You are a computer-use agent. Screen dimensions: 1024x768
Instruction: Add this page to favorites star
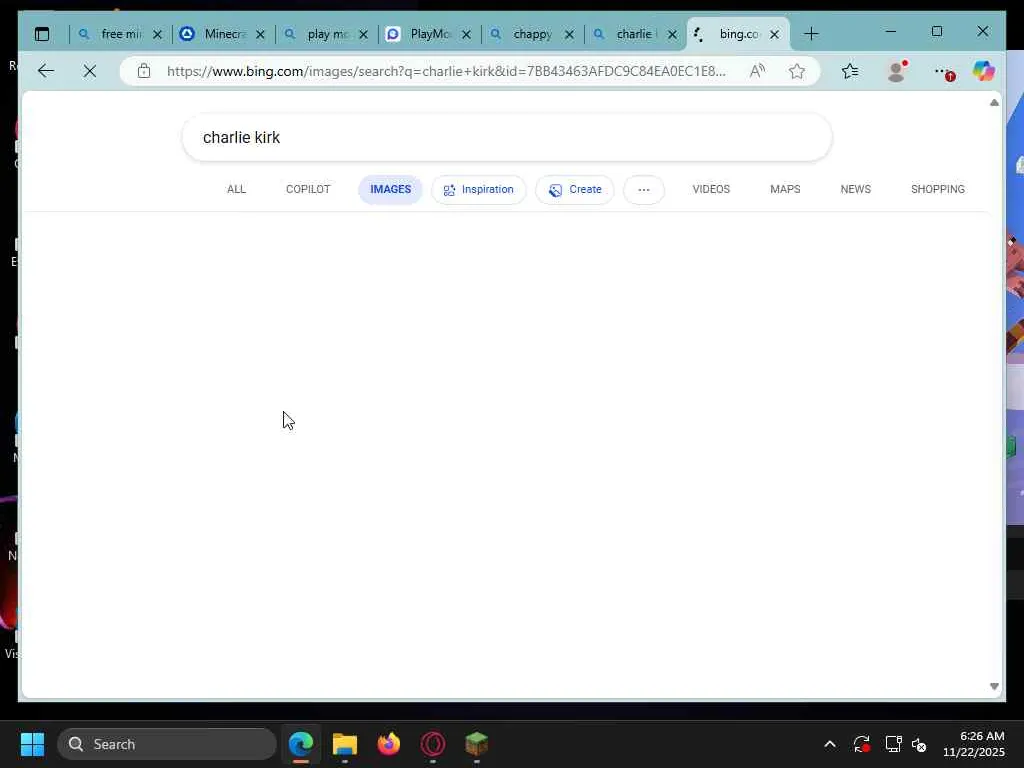[797, 71]
